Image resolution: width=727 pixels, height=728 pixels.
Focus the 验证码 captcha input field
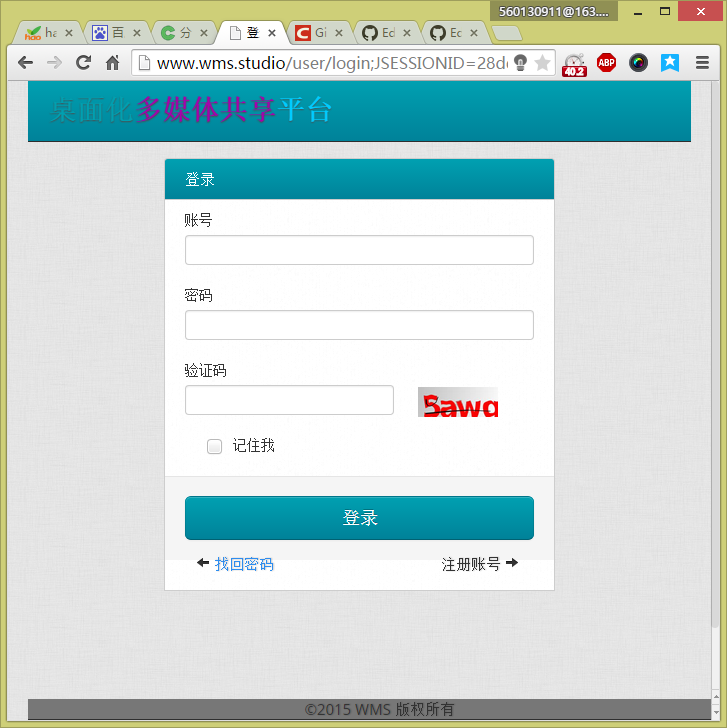289,400
